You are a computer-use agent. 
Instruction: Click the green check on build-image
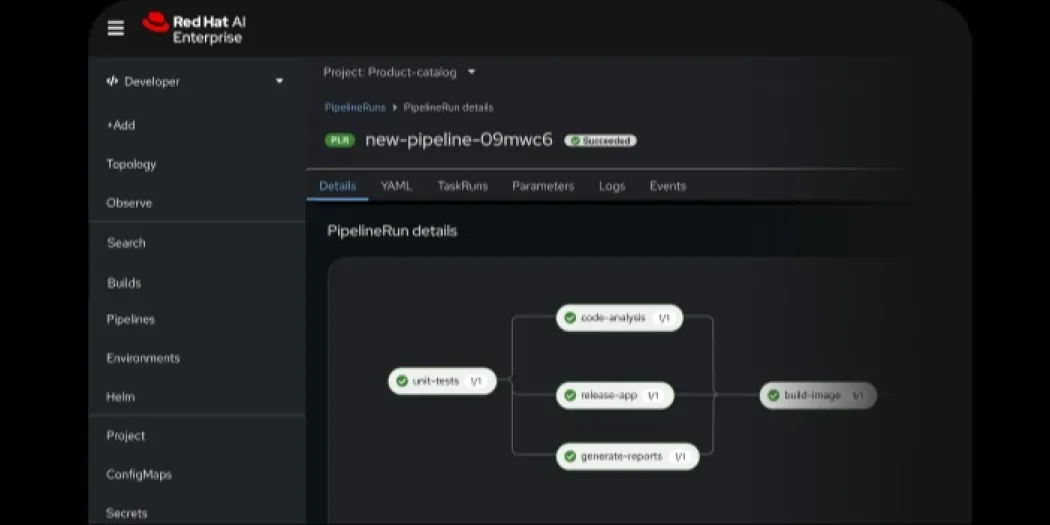[x=773, y=395]
